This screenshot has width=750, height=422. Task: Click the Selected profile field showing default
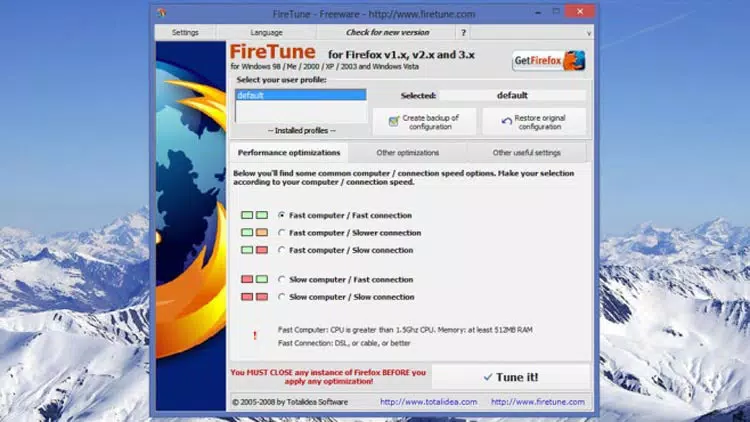point(512,95)
